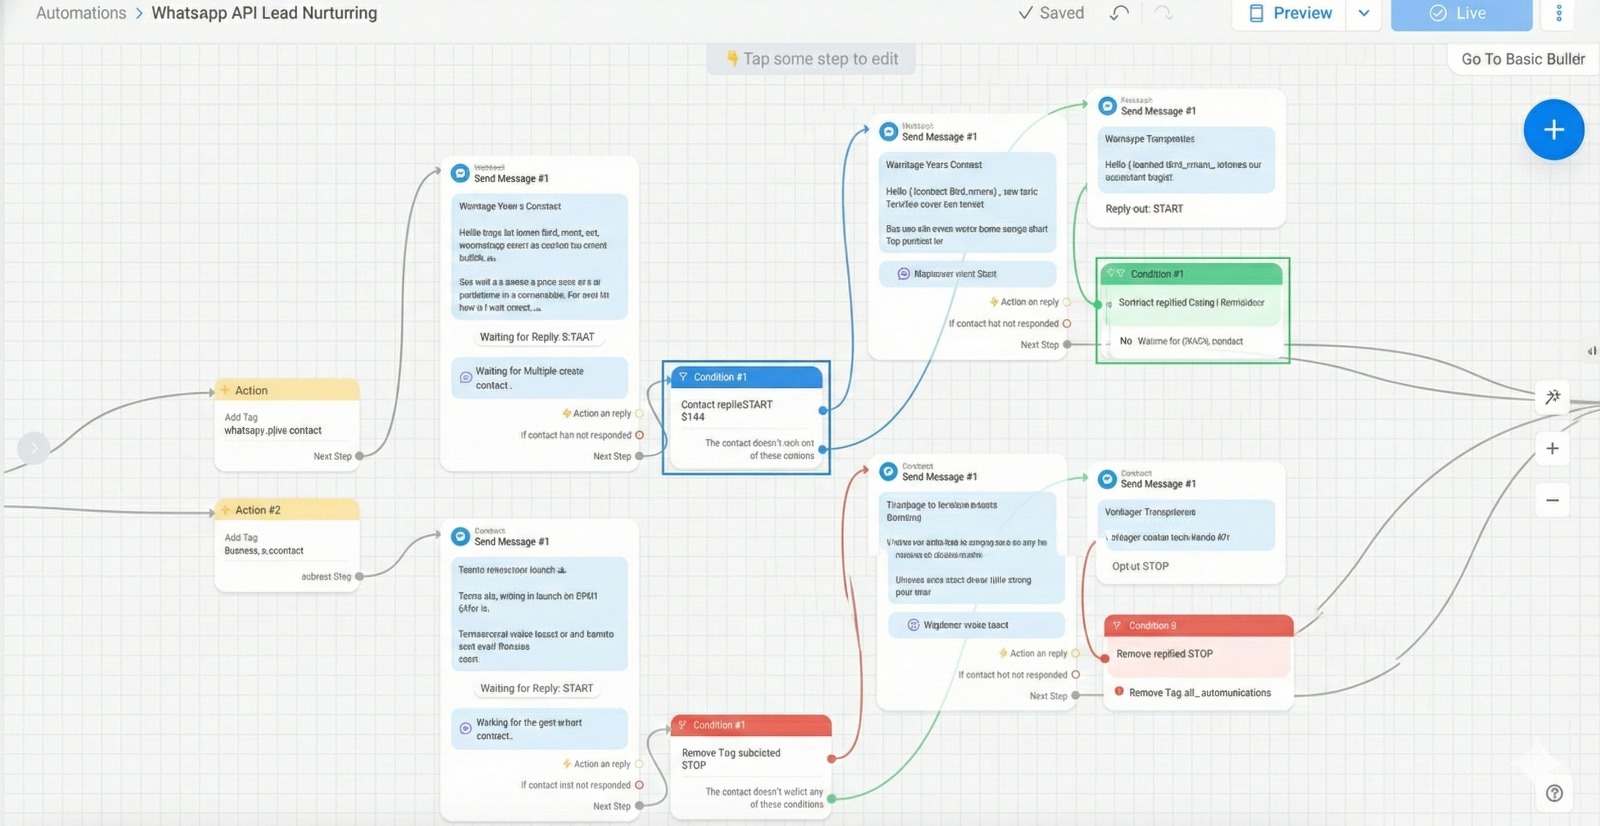Viewport: 1600px width, 826px height.
Task: Click the zoom out minus button
Action: (x=1552, y=500)
